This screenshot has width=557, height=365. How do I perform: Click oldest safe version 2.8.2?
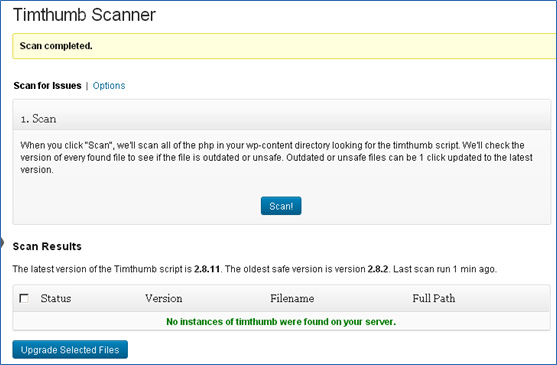pos(378,269)
